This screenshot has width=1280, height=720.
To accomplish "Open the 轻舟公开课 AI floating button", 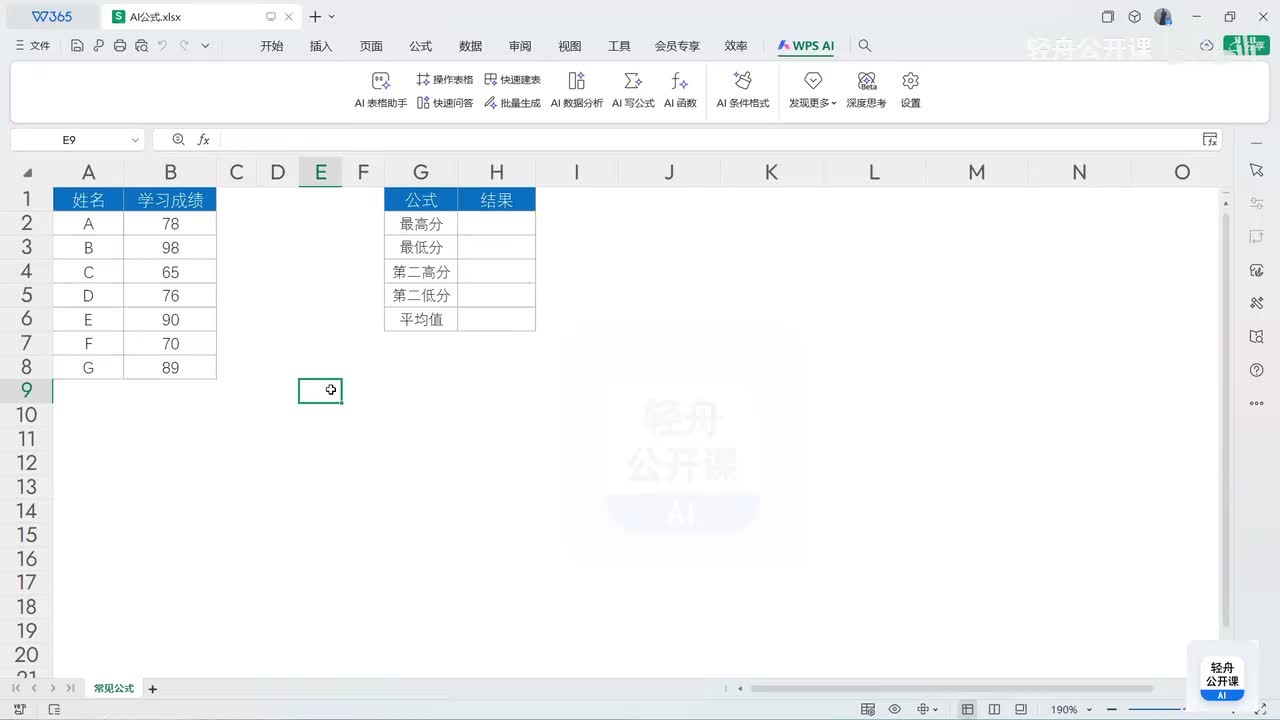I will pyautogui.click(x=1221, y=680).
